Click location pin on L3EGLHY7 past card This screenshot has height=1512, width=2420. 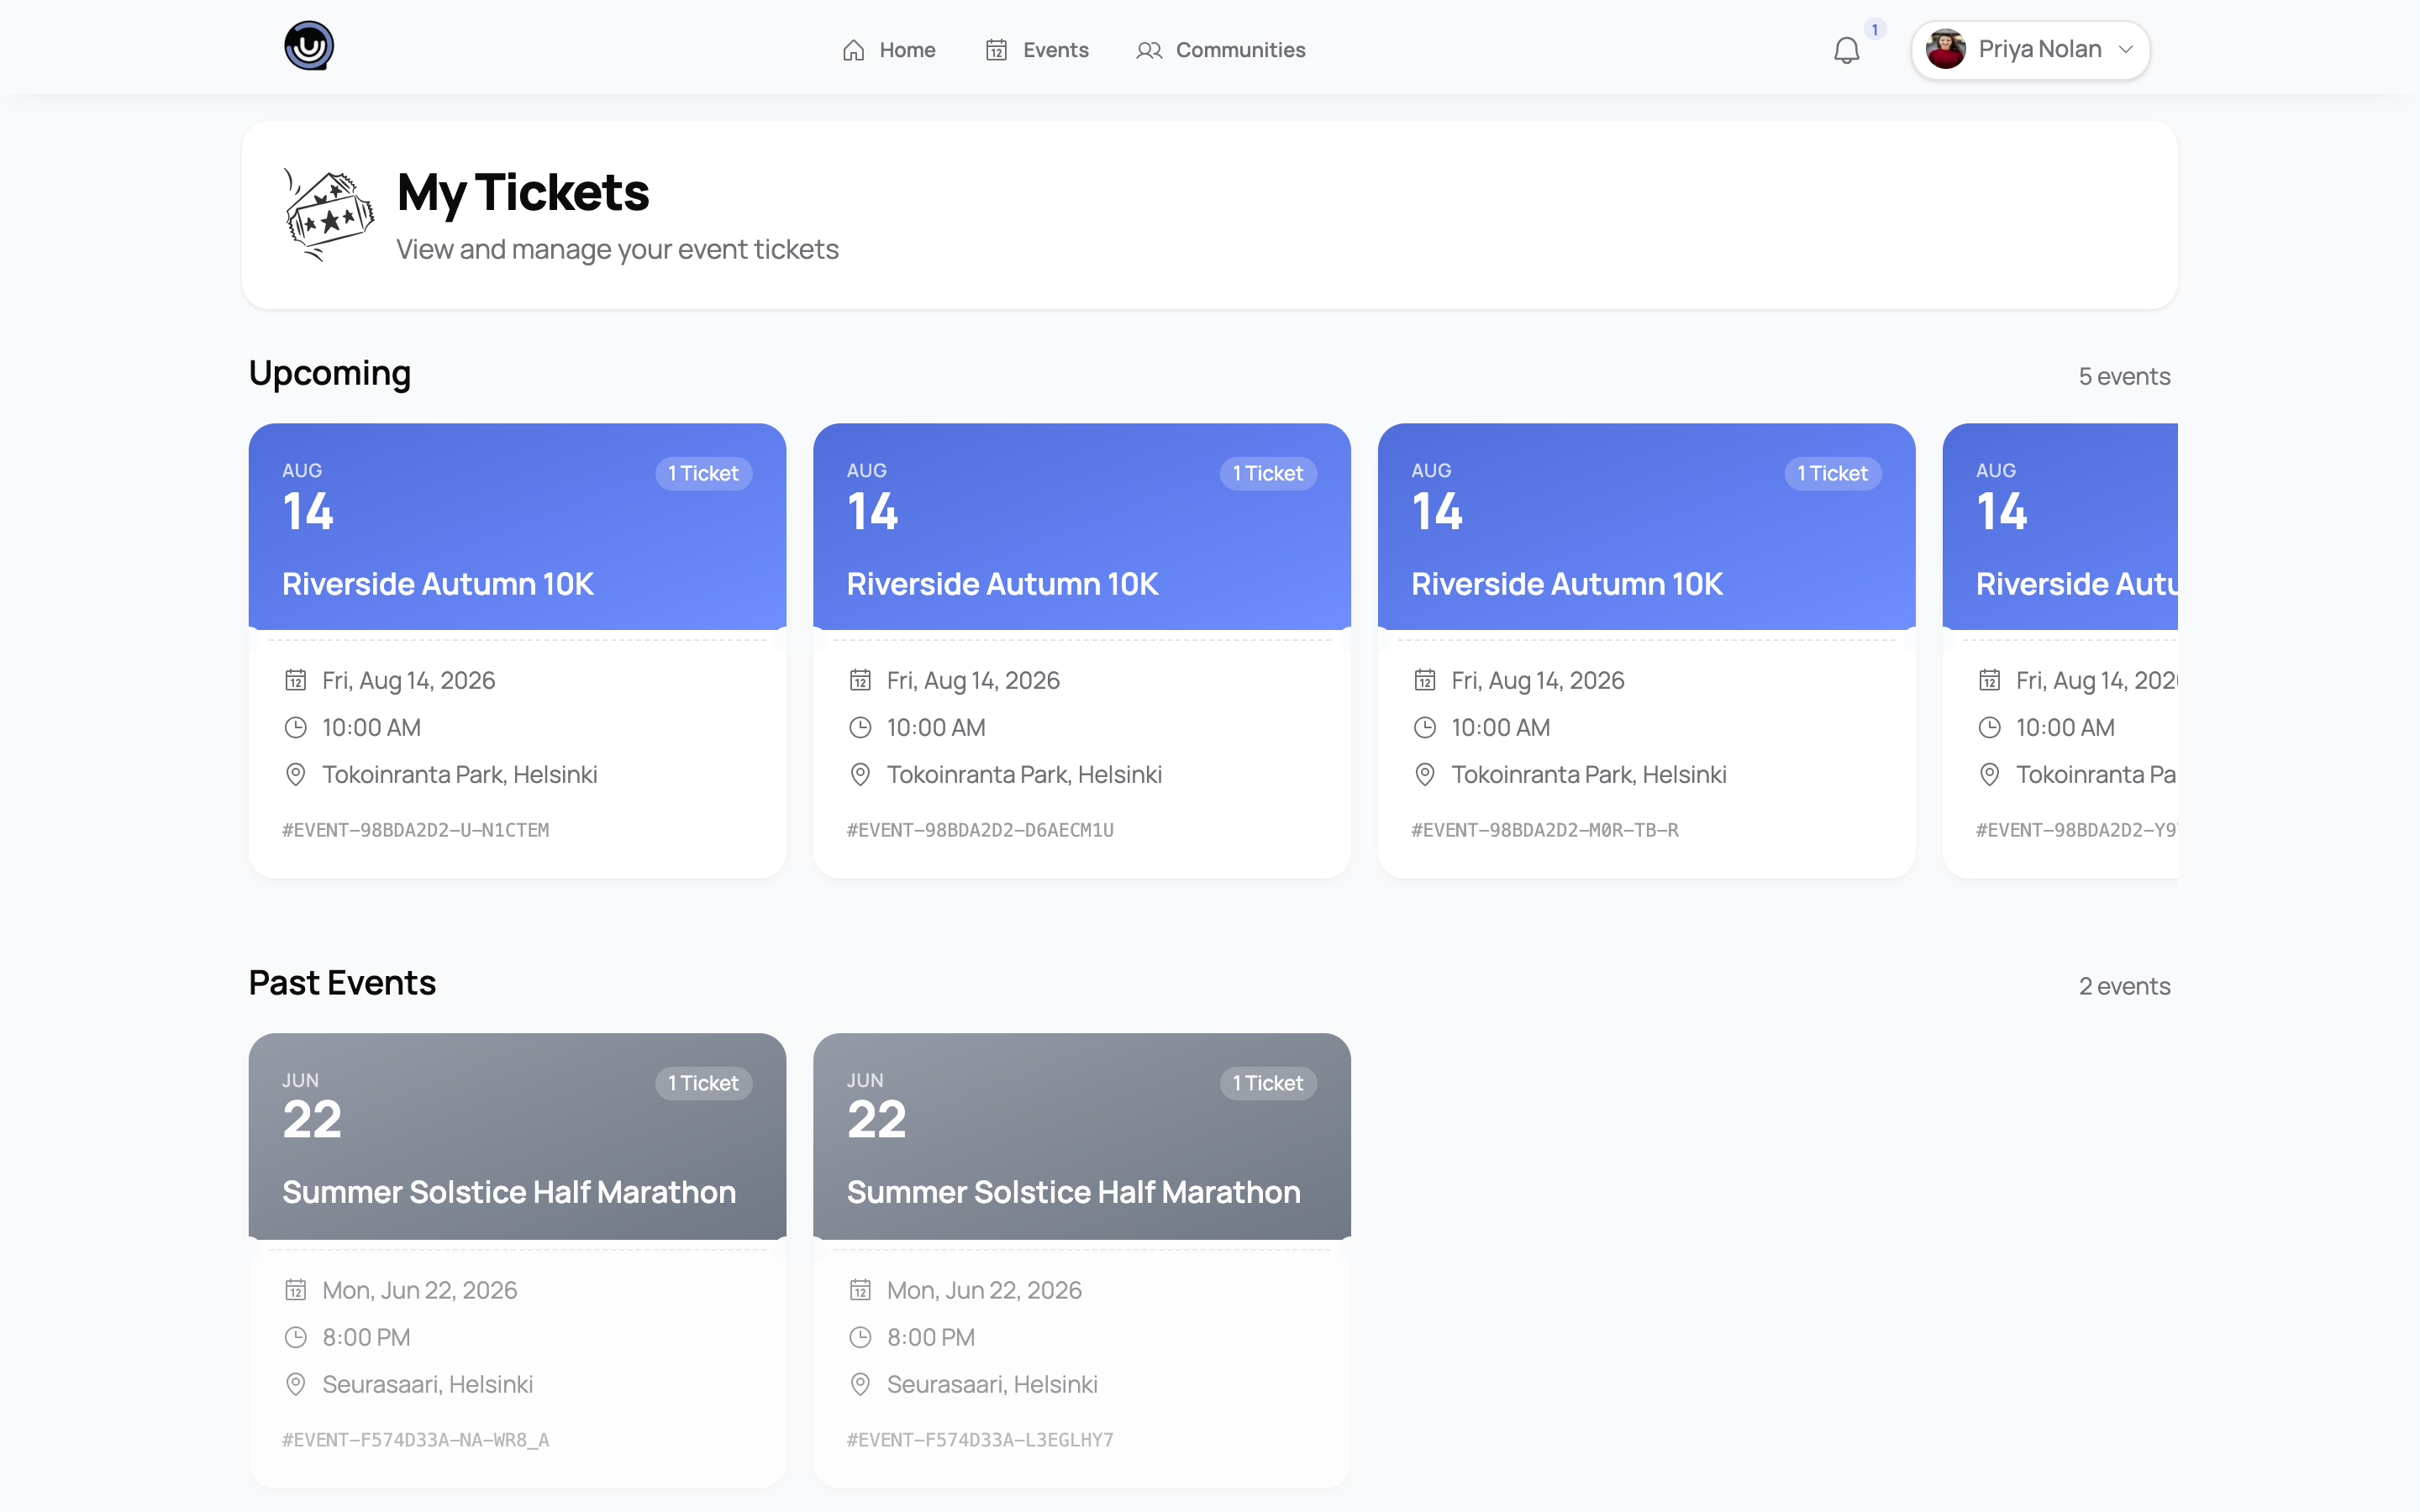(860, 1385)
